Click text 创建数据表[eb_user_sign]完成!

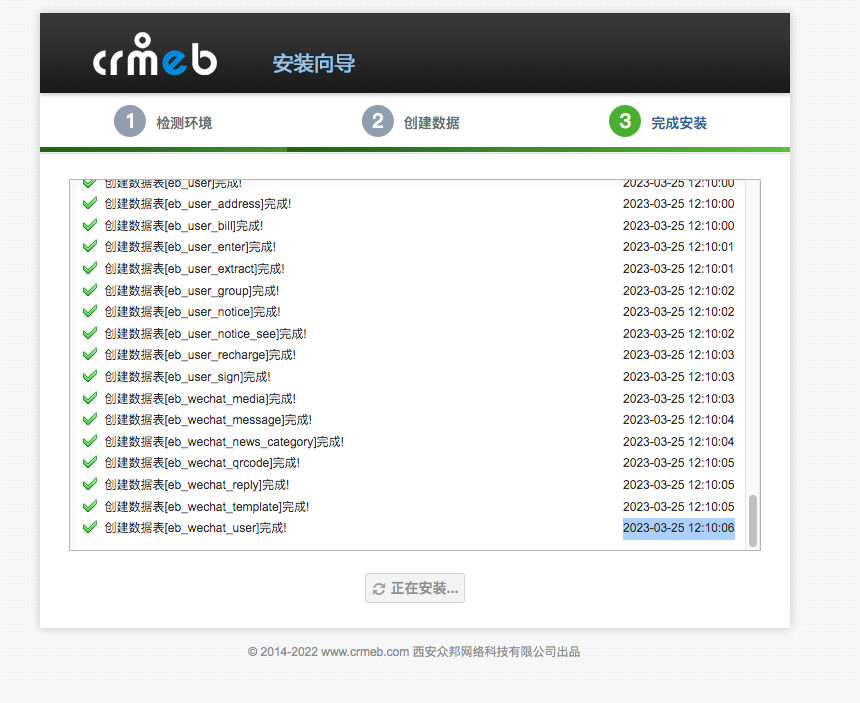(188, 377)
